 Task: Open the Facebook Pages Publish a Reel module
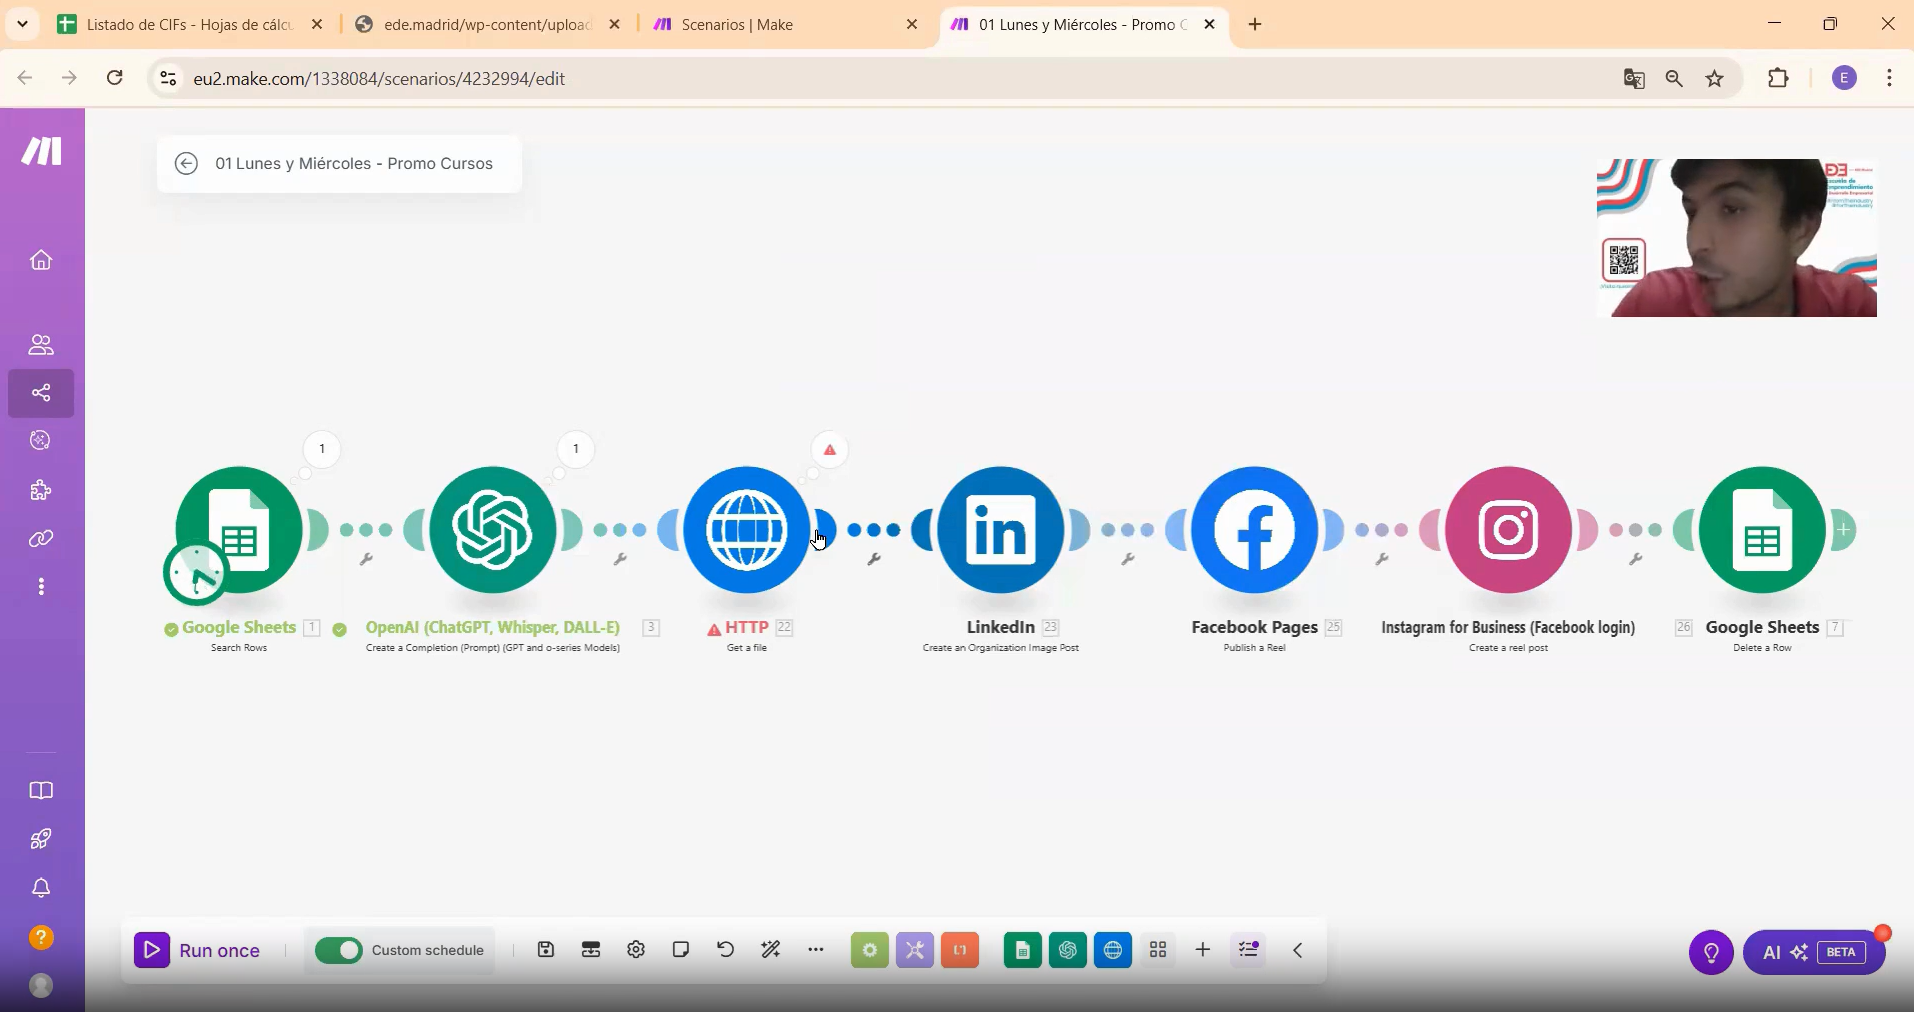pos(1255,529)
